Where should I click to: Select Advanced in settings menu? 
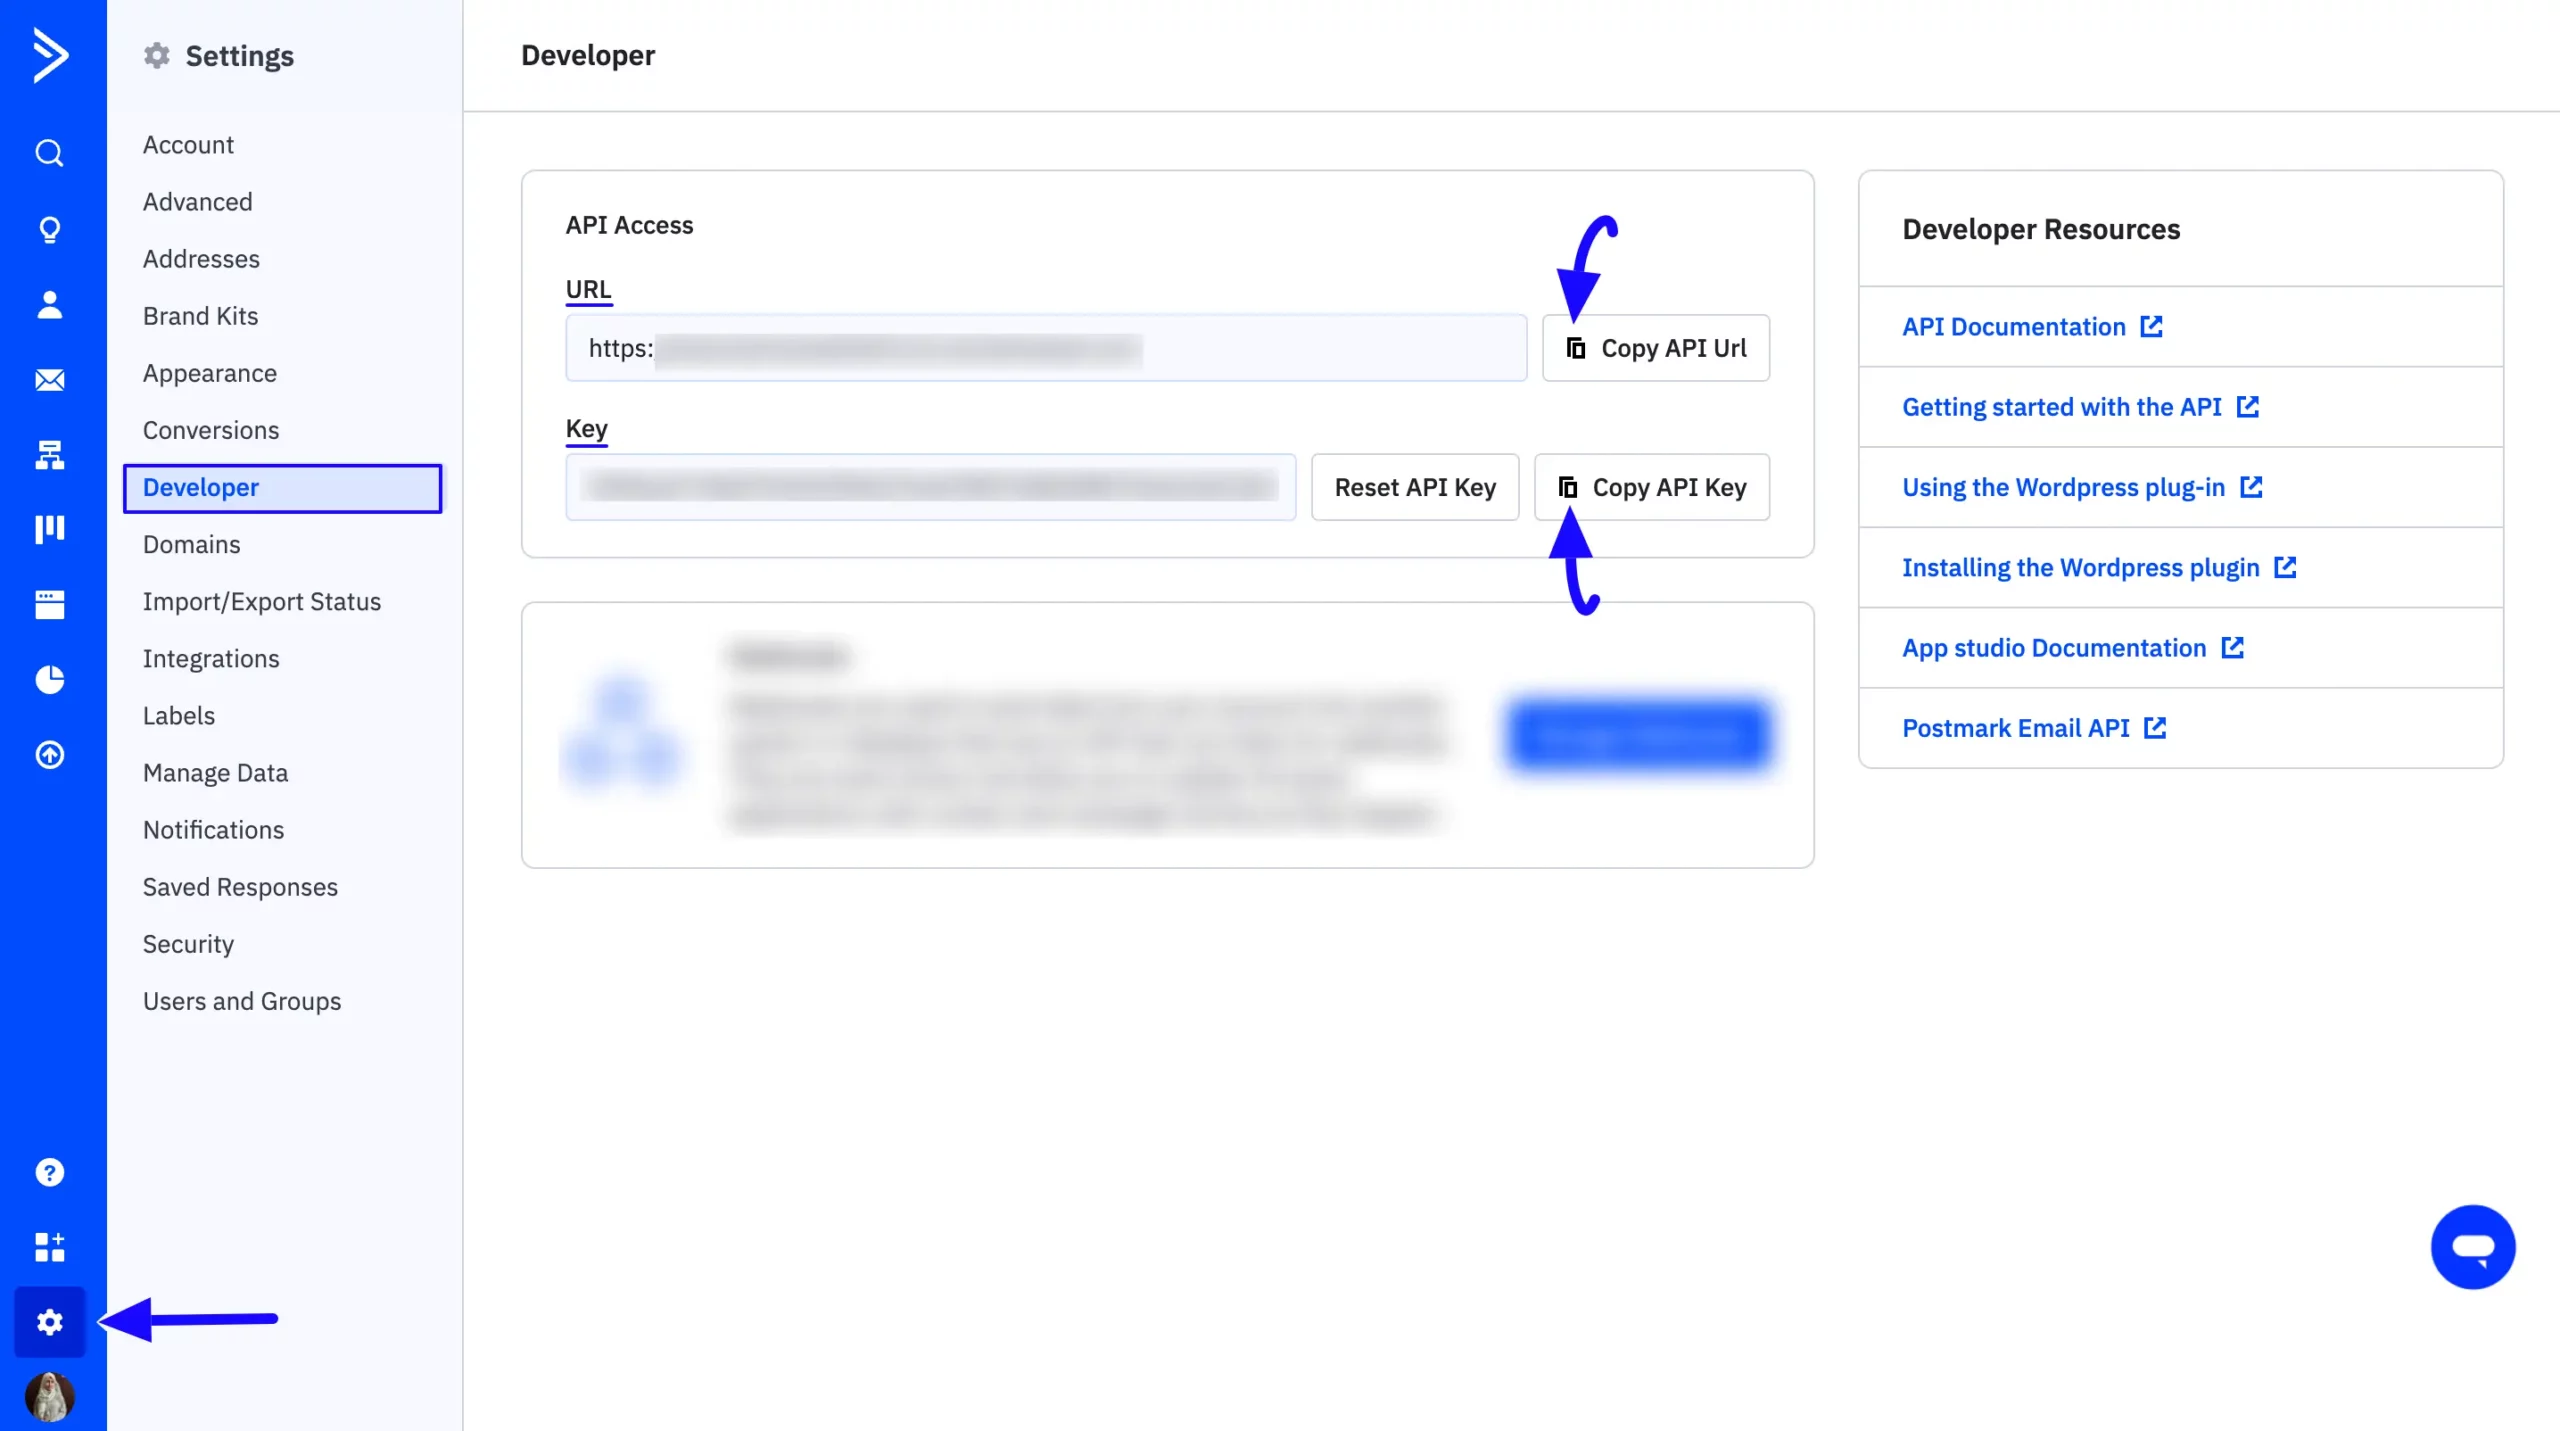tap(197, 202)
